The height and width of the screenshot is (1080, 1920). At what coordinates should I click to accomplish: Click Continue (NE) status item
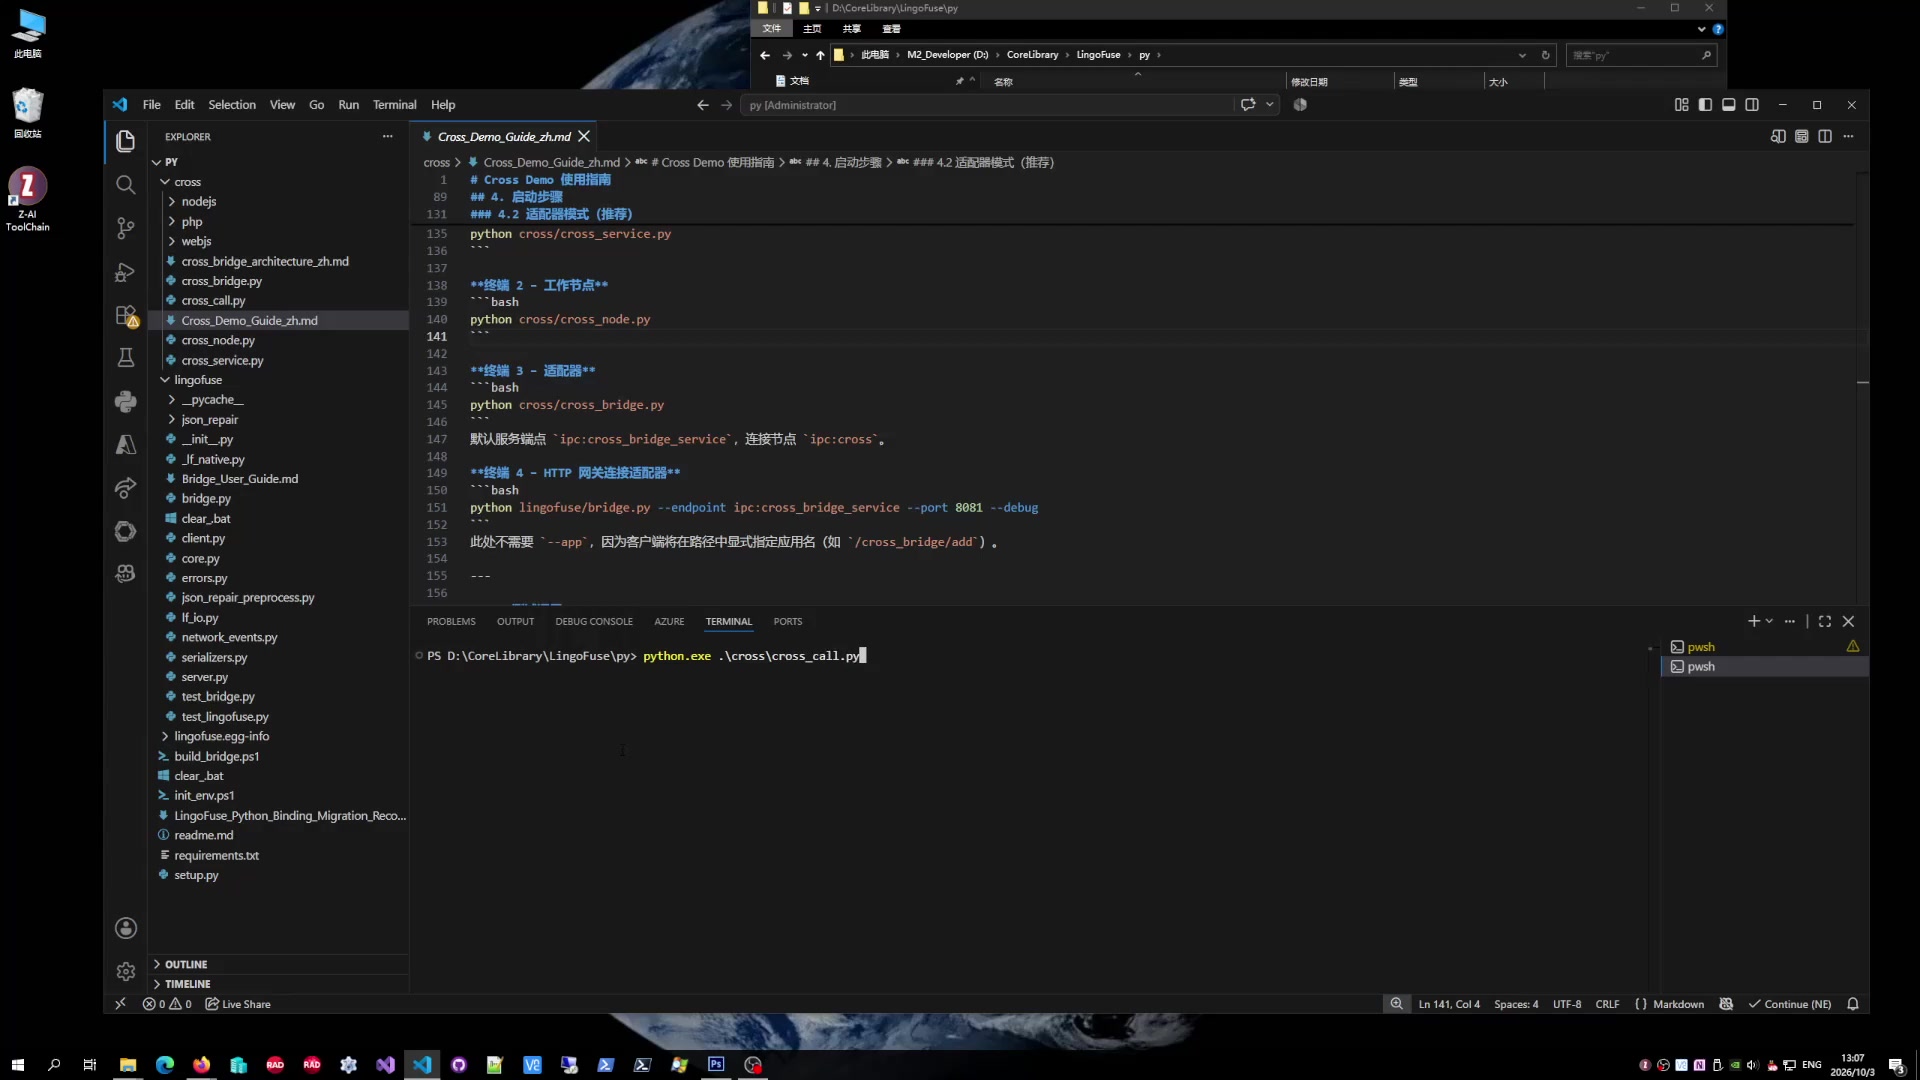1790,1004
